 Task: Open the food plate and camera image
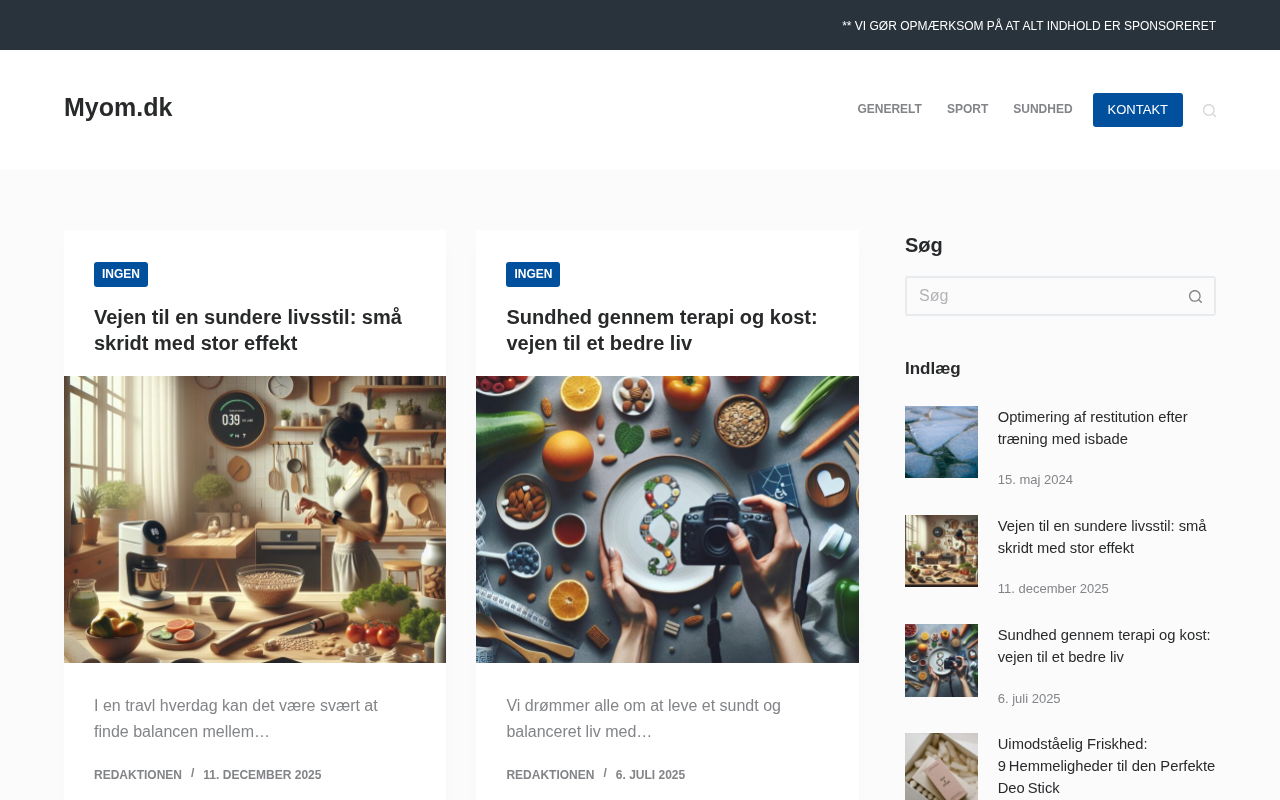coord(667,519)
